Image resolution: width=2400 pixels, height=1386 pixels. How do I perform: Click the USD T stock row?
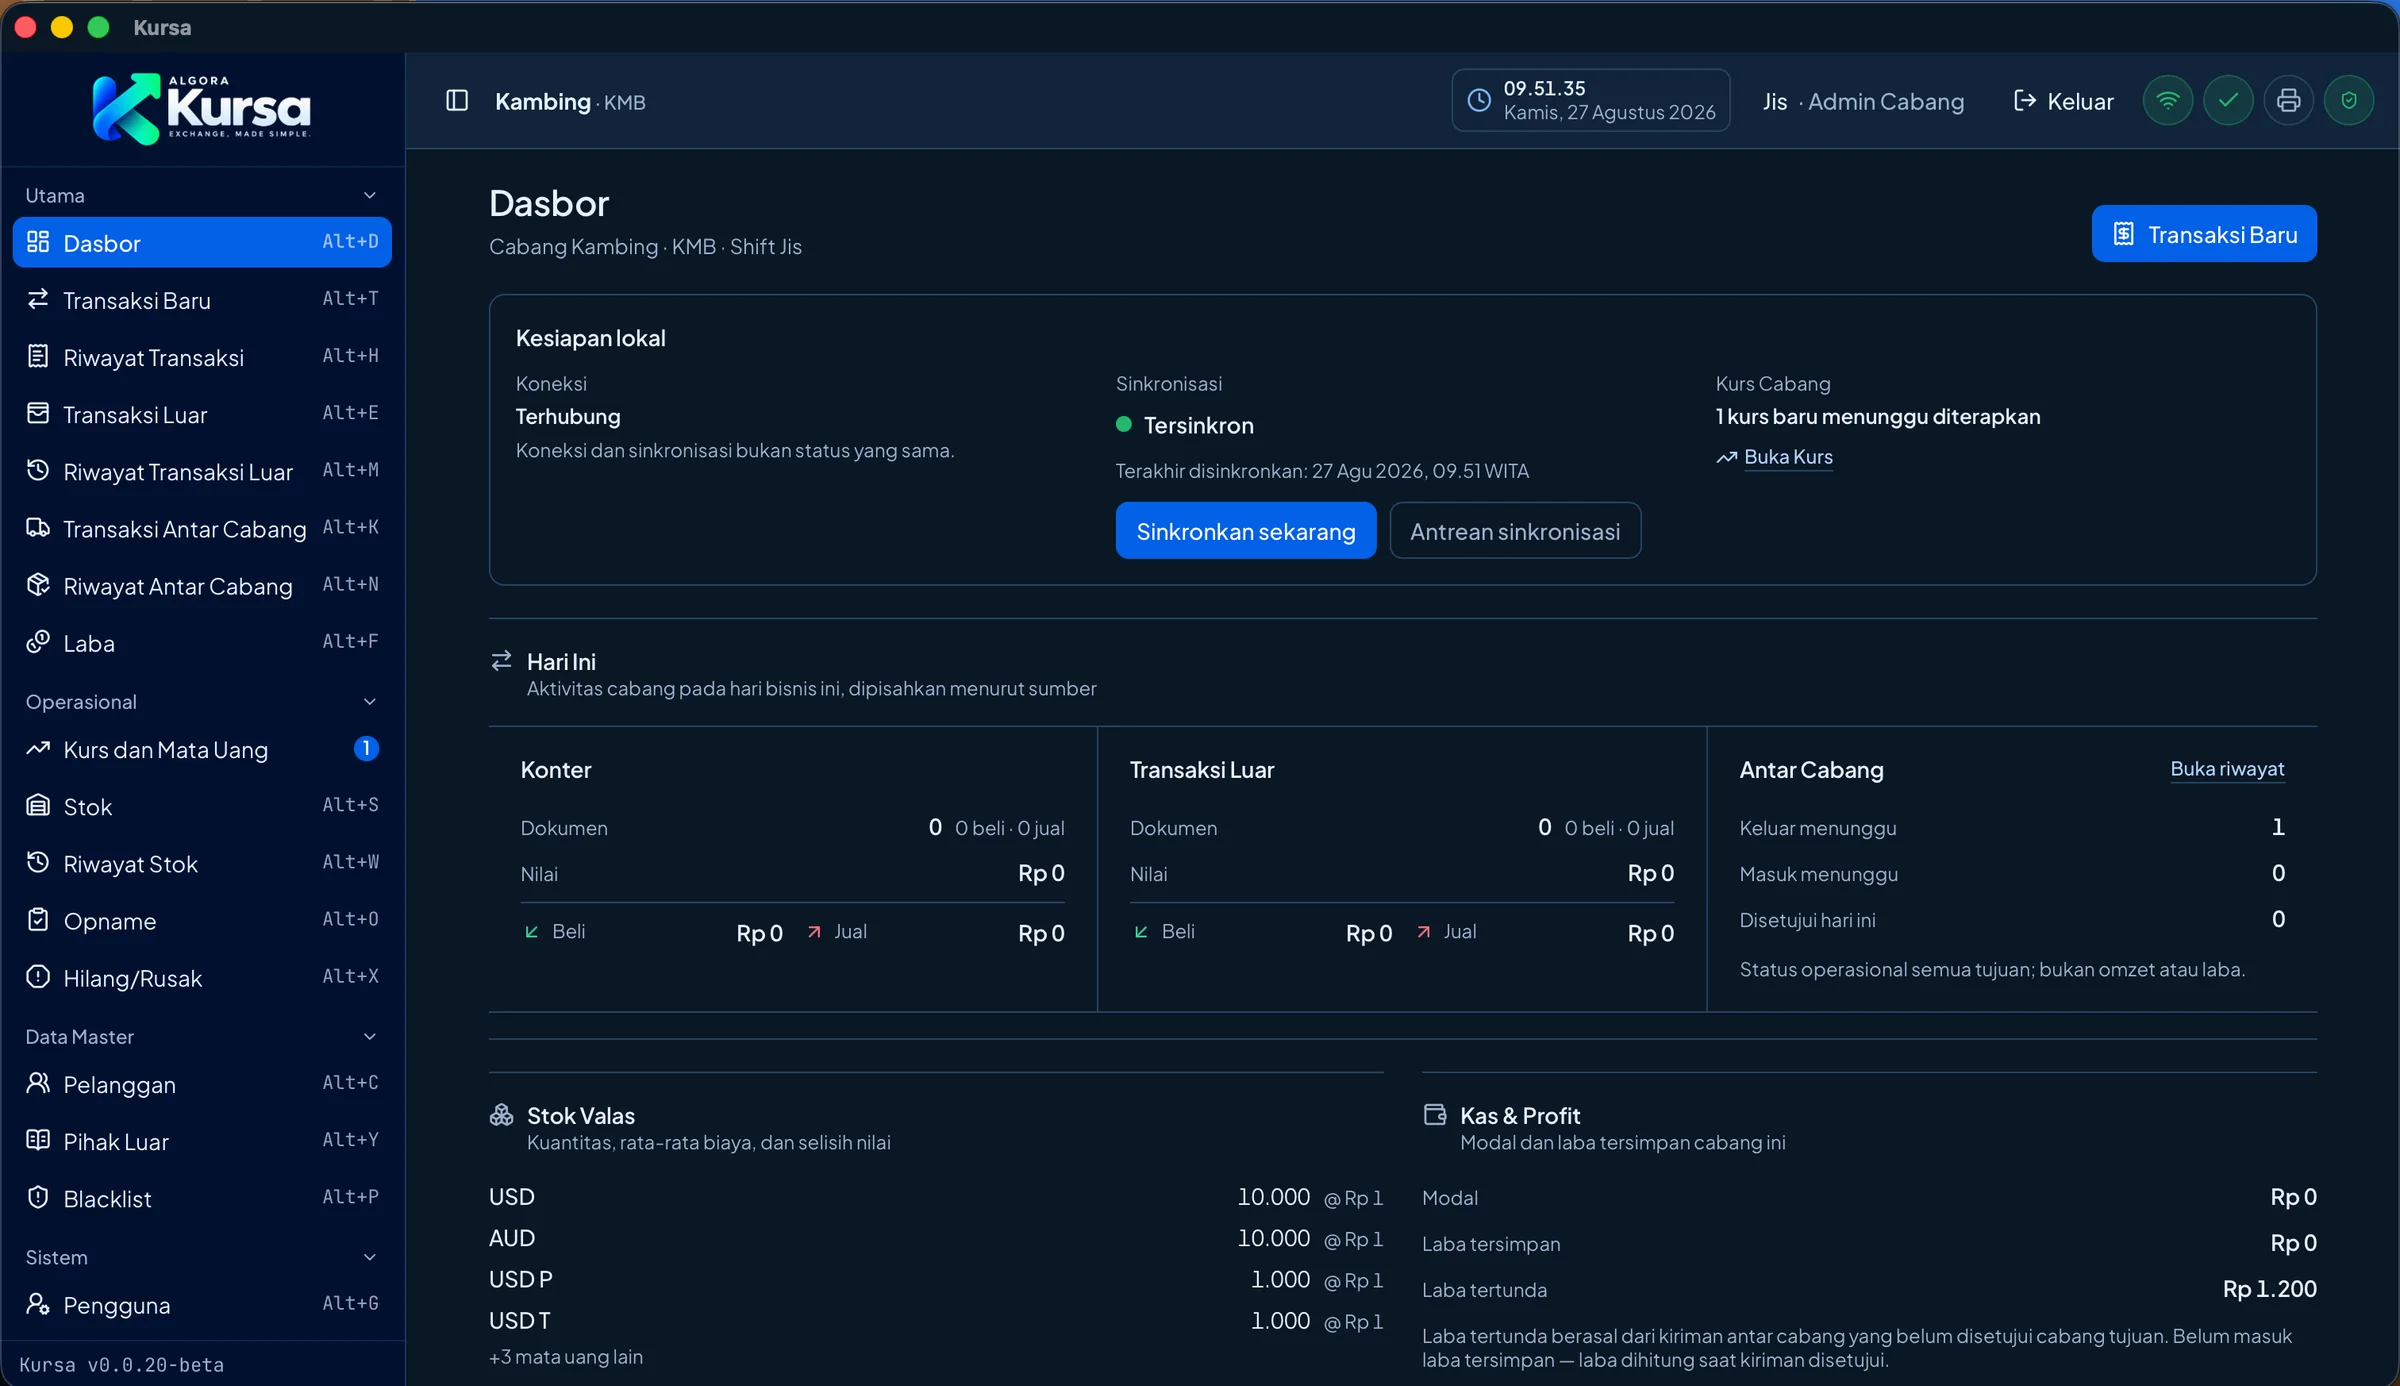coord(936,1320)
